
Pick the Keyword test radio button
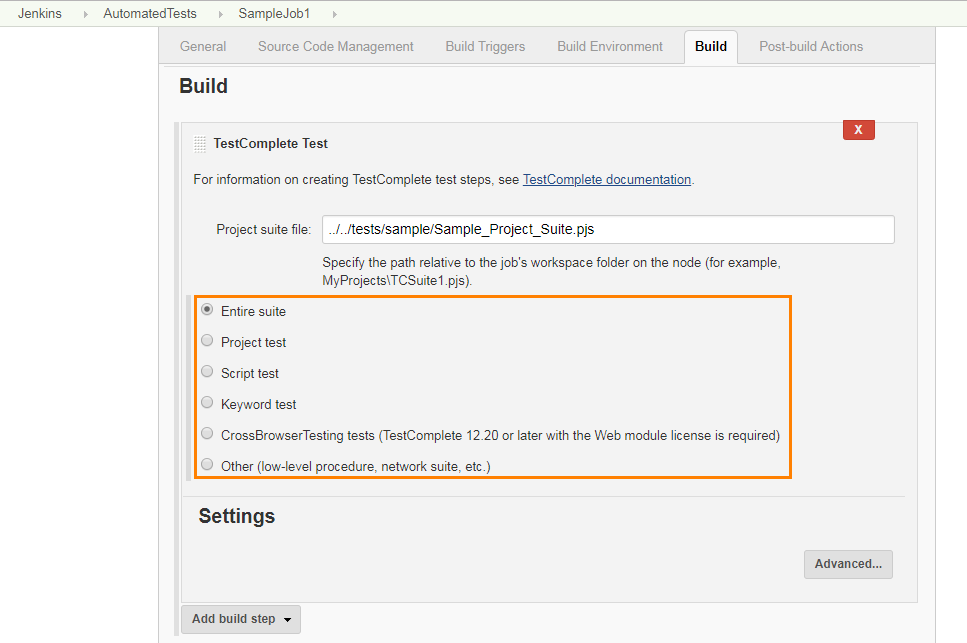207,403
